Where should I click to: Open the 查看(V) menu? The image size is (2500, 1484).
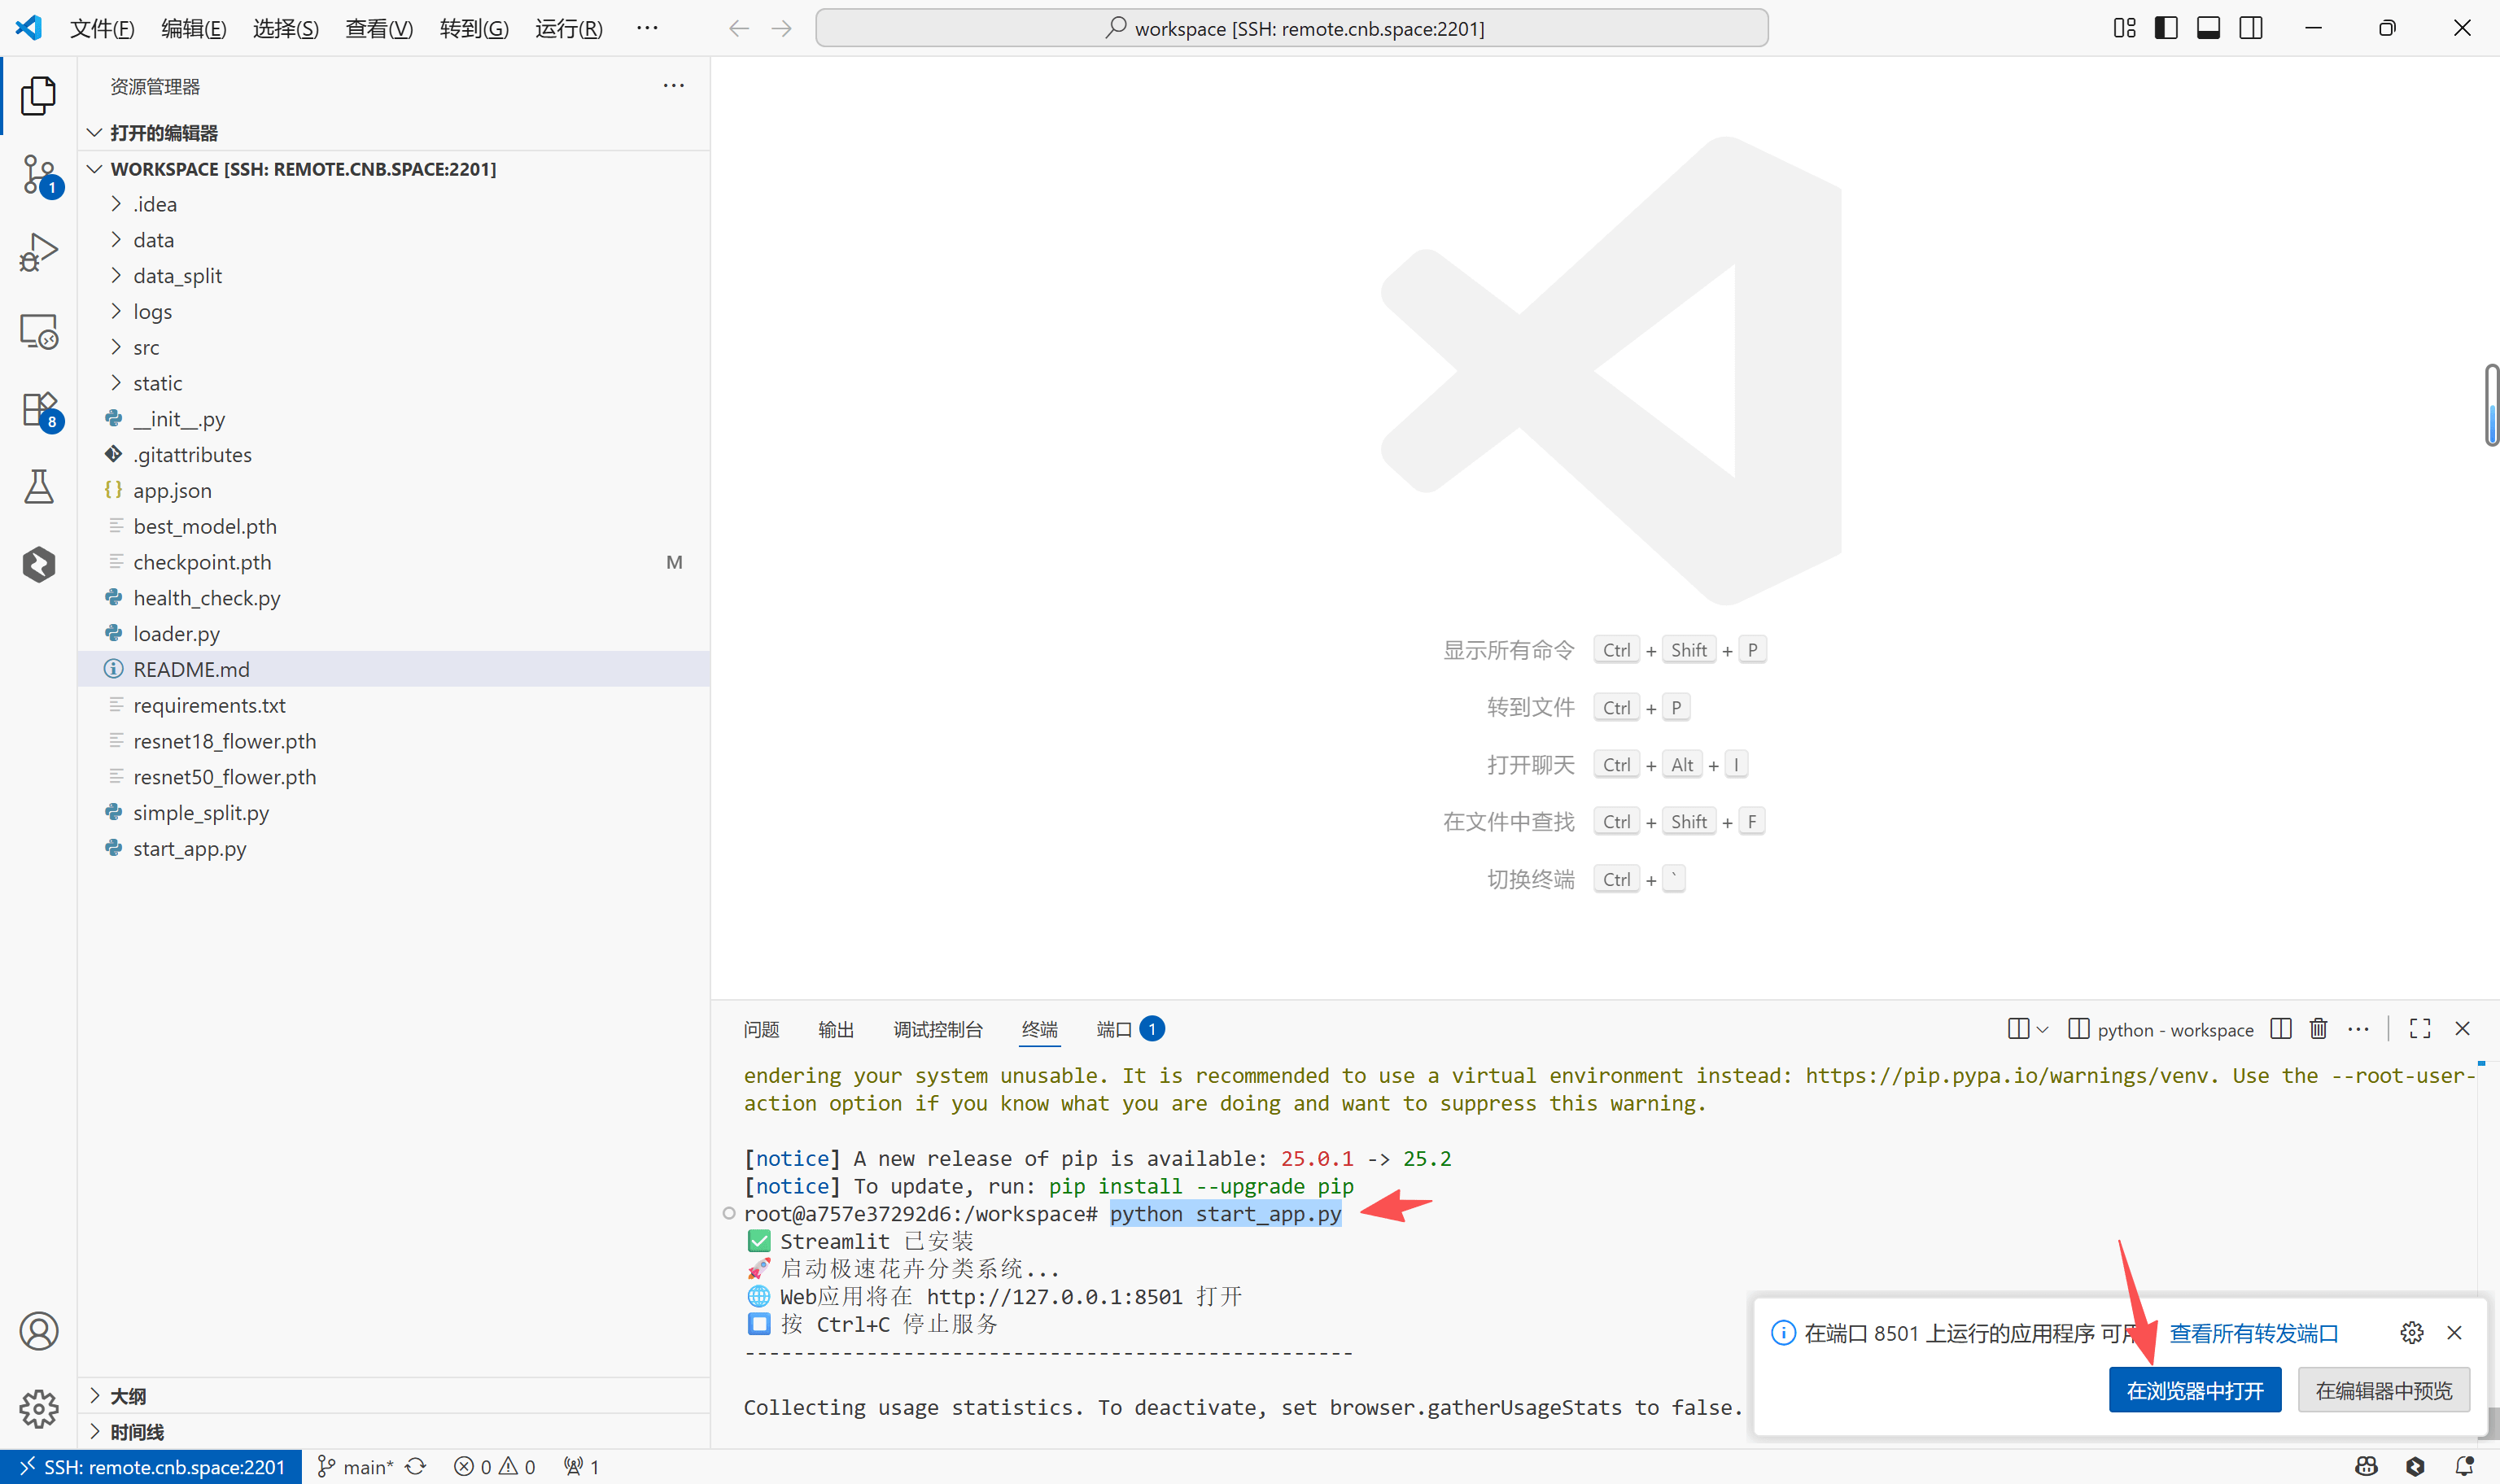pyautogui.click(x=378, y=28)
